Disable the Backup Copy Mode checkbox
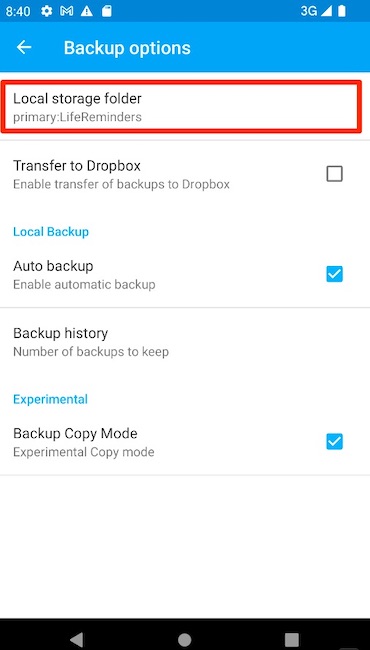The image size is (370, 650). pos(334,441)
